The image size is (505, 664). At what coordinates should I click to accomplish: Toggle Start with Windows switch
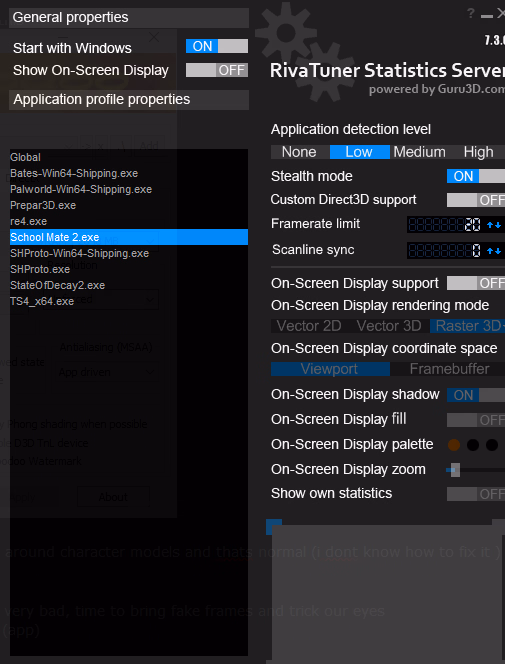(217, 46)
